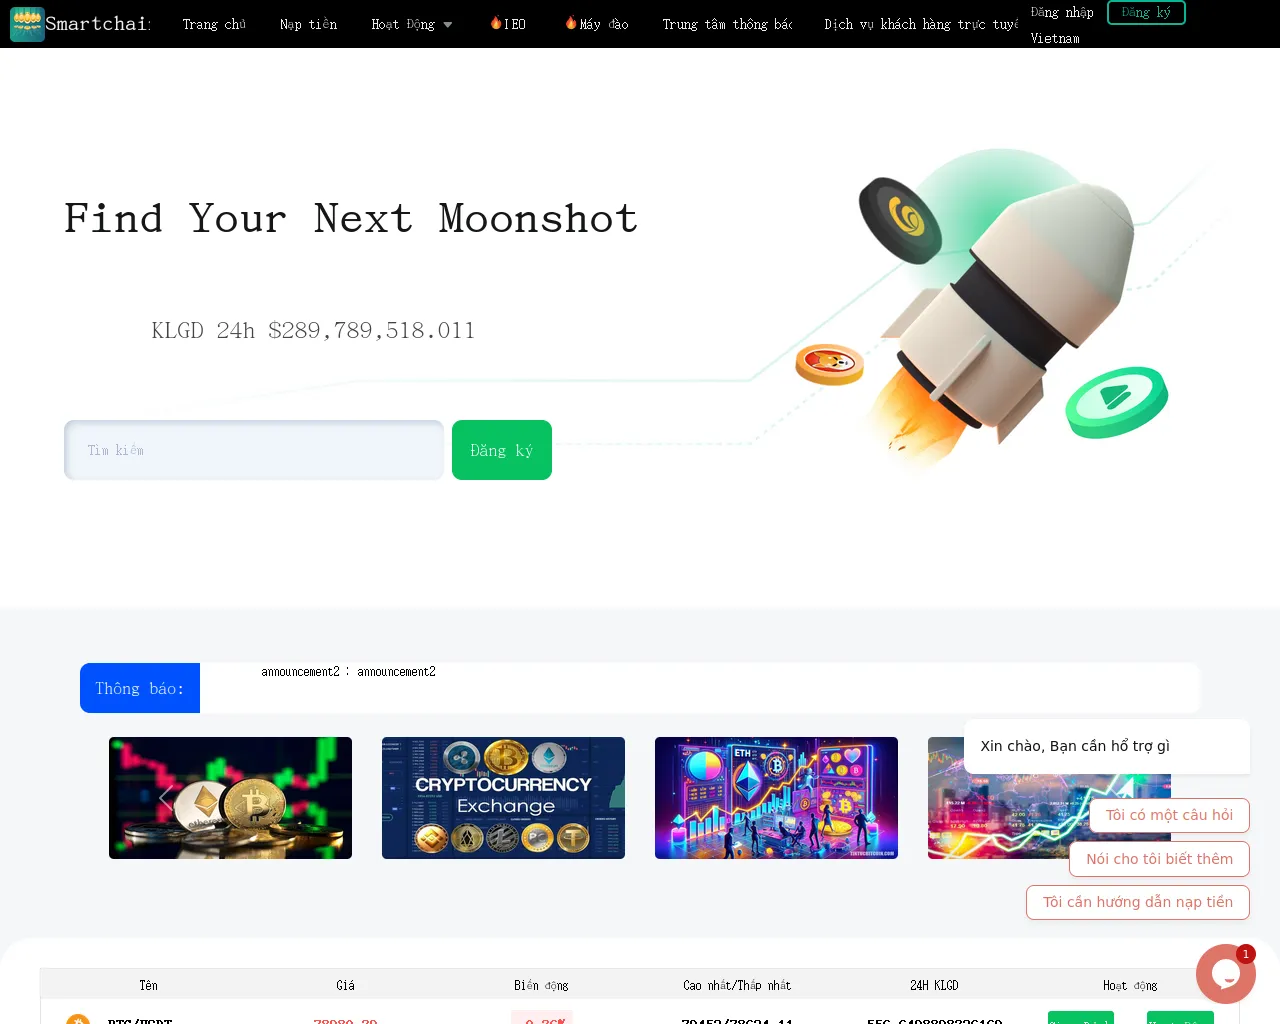Click the green Đăng ký button
This screenshot has height=1024, width=1280.
(x=502, y=450)
